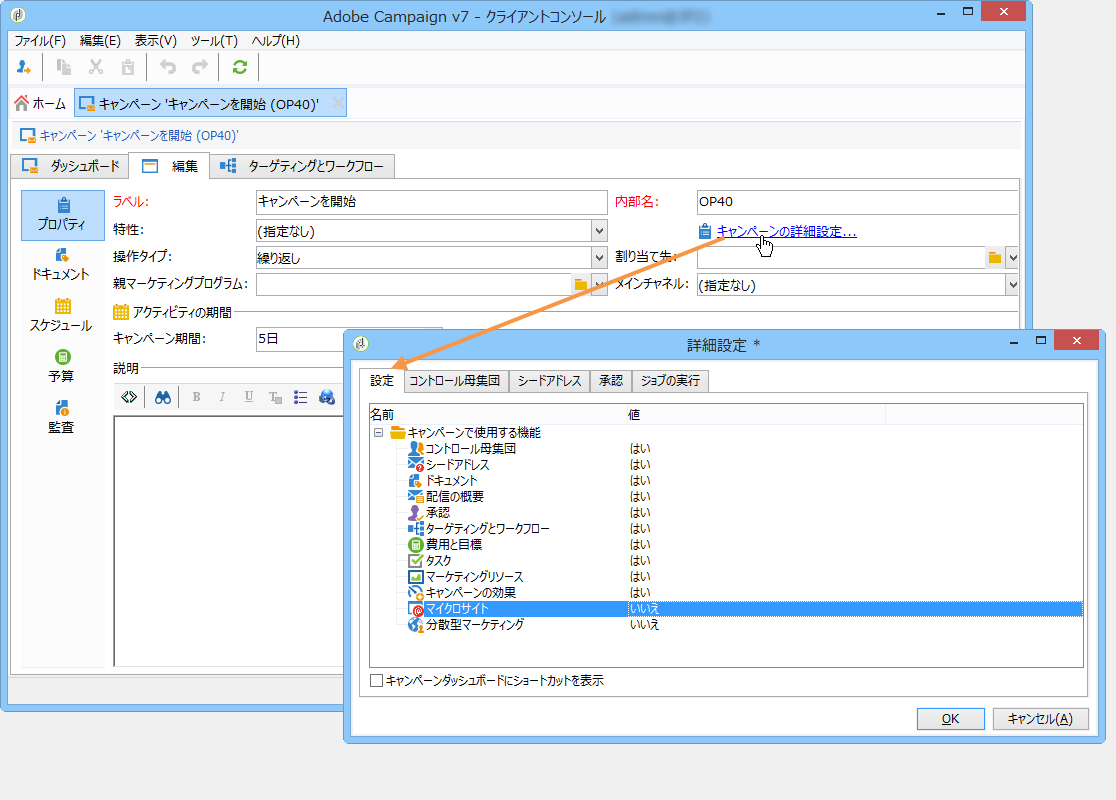Screen dimensions: 1116x800
Task: Click the binoculars find icon in editor
Action: pos(163,397)
